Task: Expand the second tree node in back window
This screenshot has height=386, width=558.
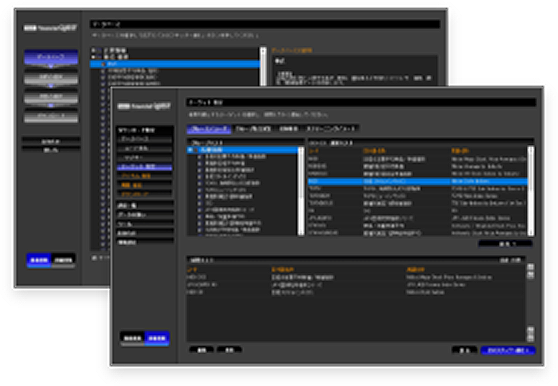Action: [93, 57]
